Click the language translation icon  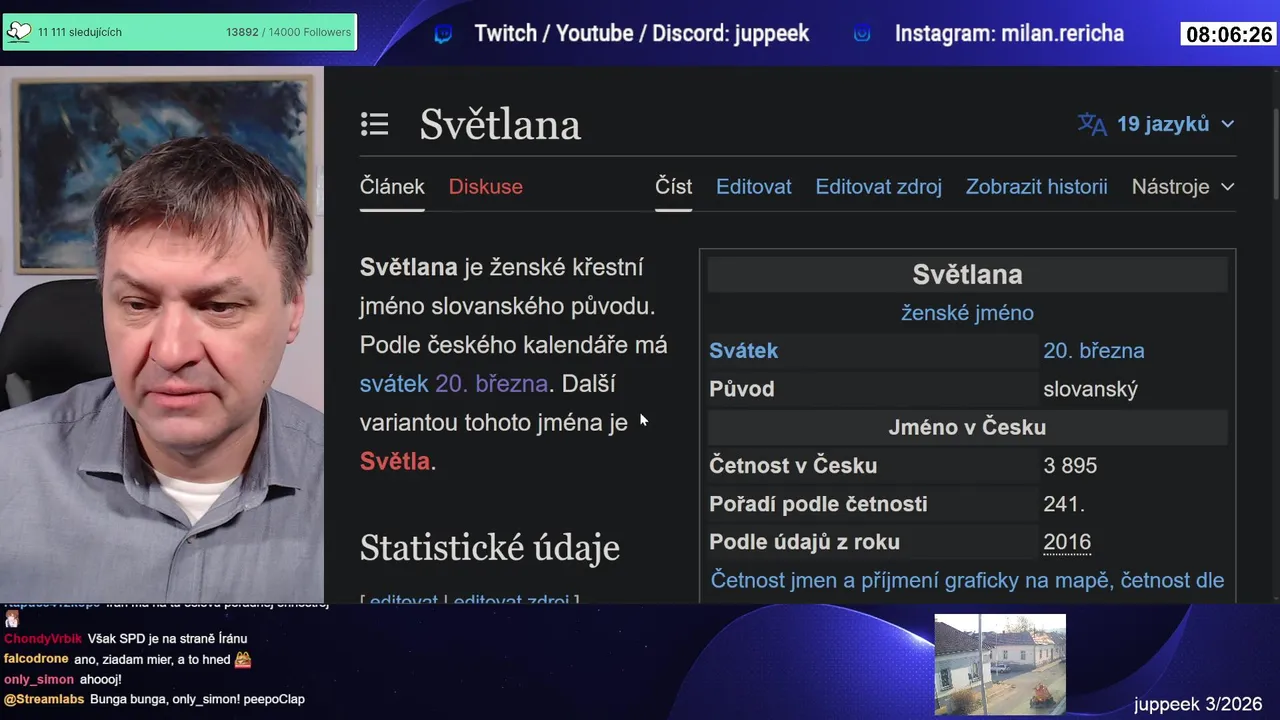click(1092, 124)
